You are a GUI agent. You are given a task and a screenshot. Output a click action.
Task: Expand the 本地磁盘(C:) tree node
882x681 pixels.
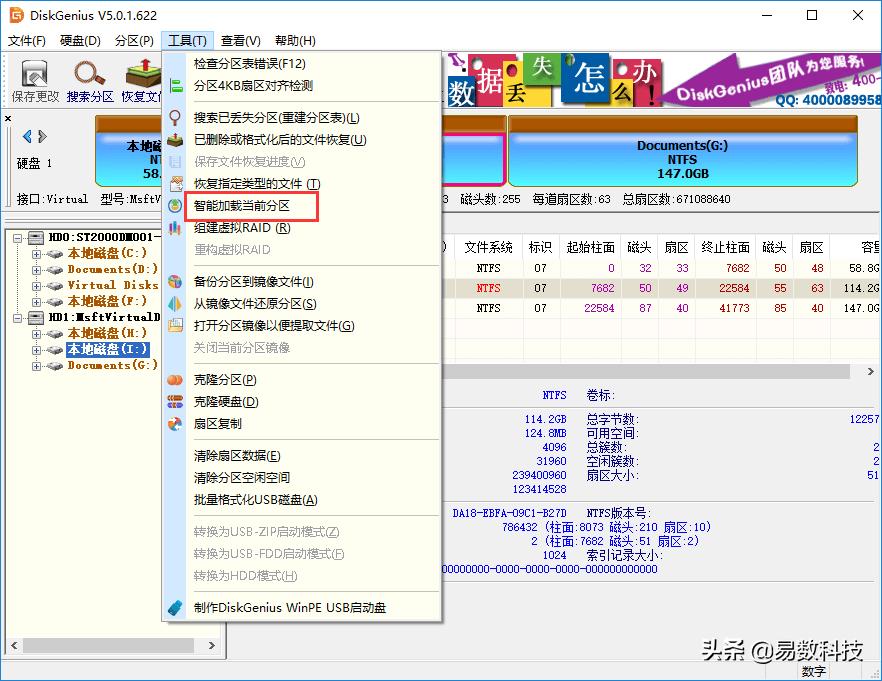click(x=37, y=254)
